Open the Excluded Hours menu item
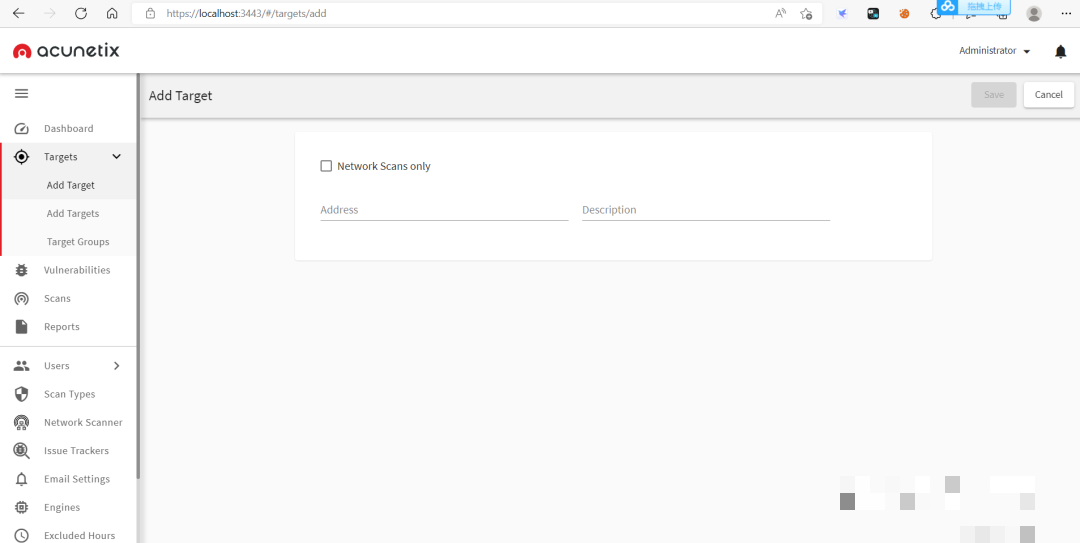1080x543 pixels. click(x=69, y=535)
